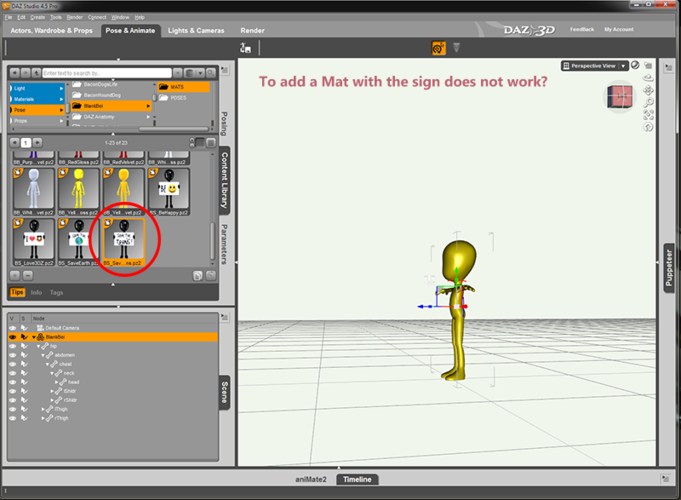Open the Render menu
Screen dimensions: 681x500
click(x=75, y=17)
